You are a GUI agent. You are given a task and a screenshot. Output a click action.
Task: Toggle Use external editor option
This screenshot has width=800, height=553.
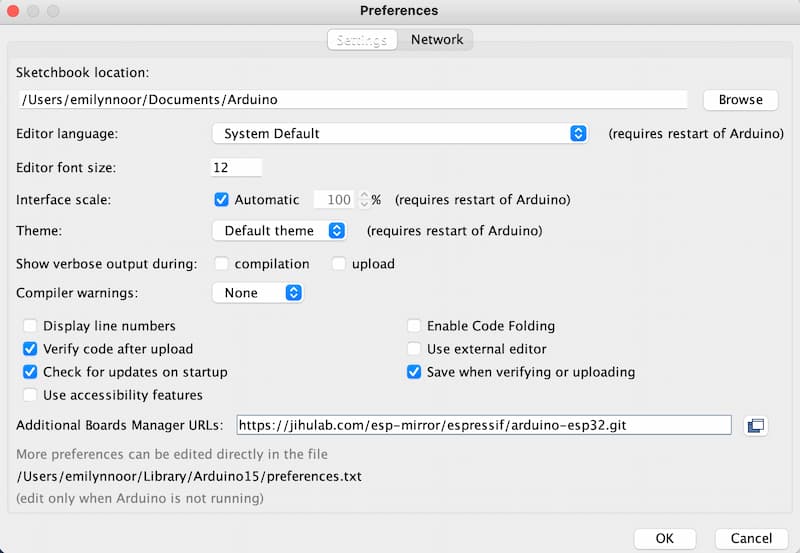click(414, 349)
